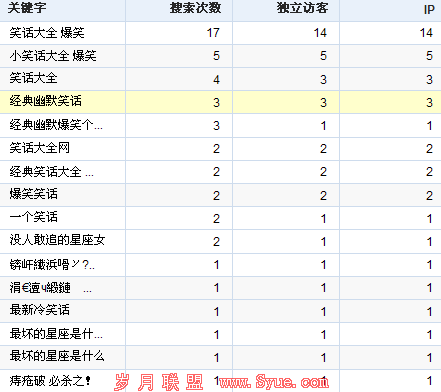This screenshot has width=441, height=392.
Task: Open the 经典笑话大全 ... keyword
Action: point(51,171)
